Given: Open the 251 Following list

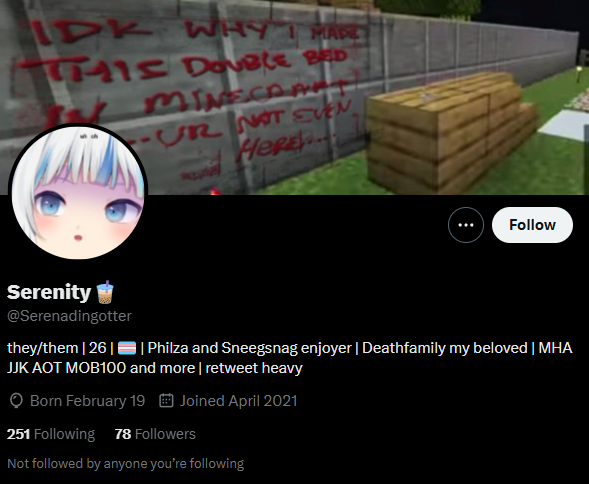Looking at the screenshot, I should click(x=51, y=434).
